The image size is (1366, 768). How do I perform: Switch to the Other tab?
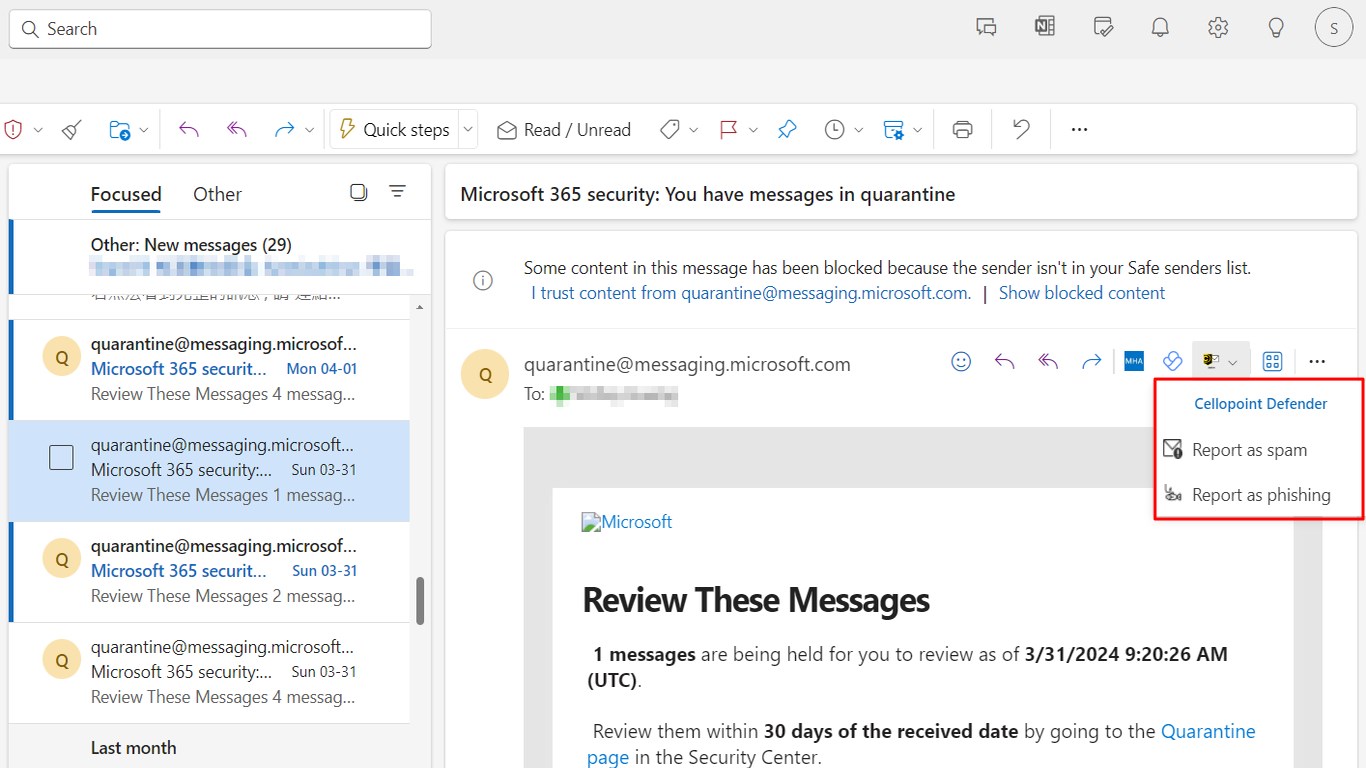217,194
